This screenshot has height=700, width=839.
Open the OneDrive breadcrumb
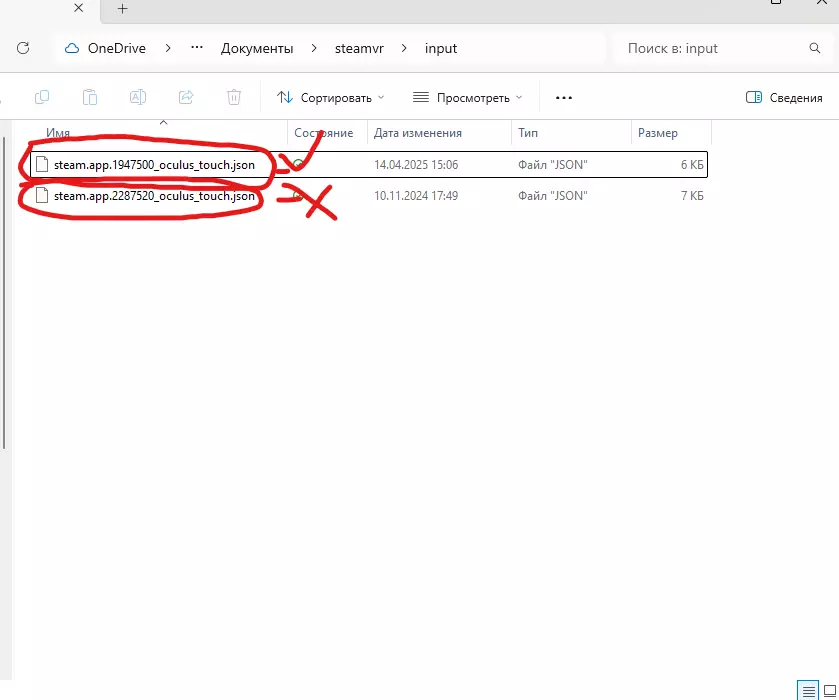click(117, 48)
